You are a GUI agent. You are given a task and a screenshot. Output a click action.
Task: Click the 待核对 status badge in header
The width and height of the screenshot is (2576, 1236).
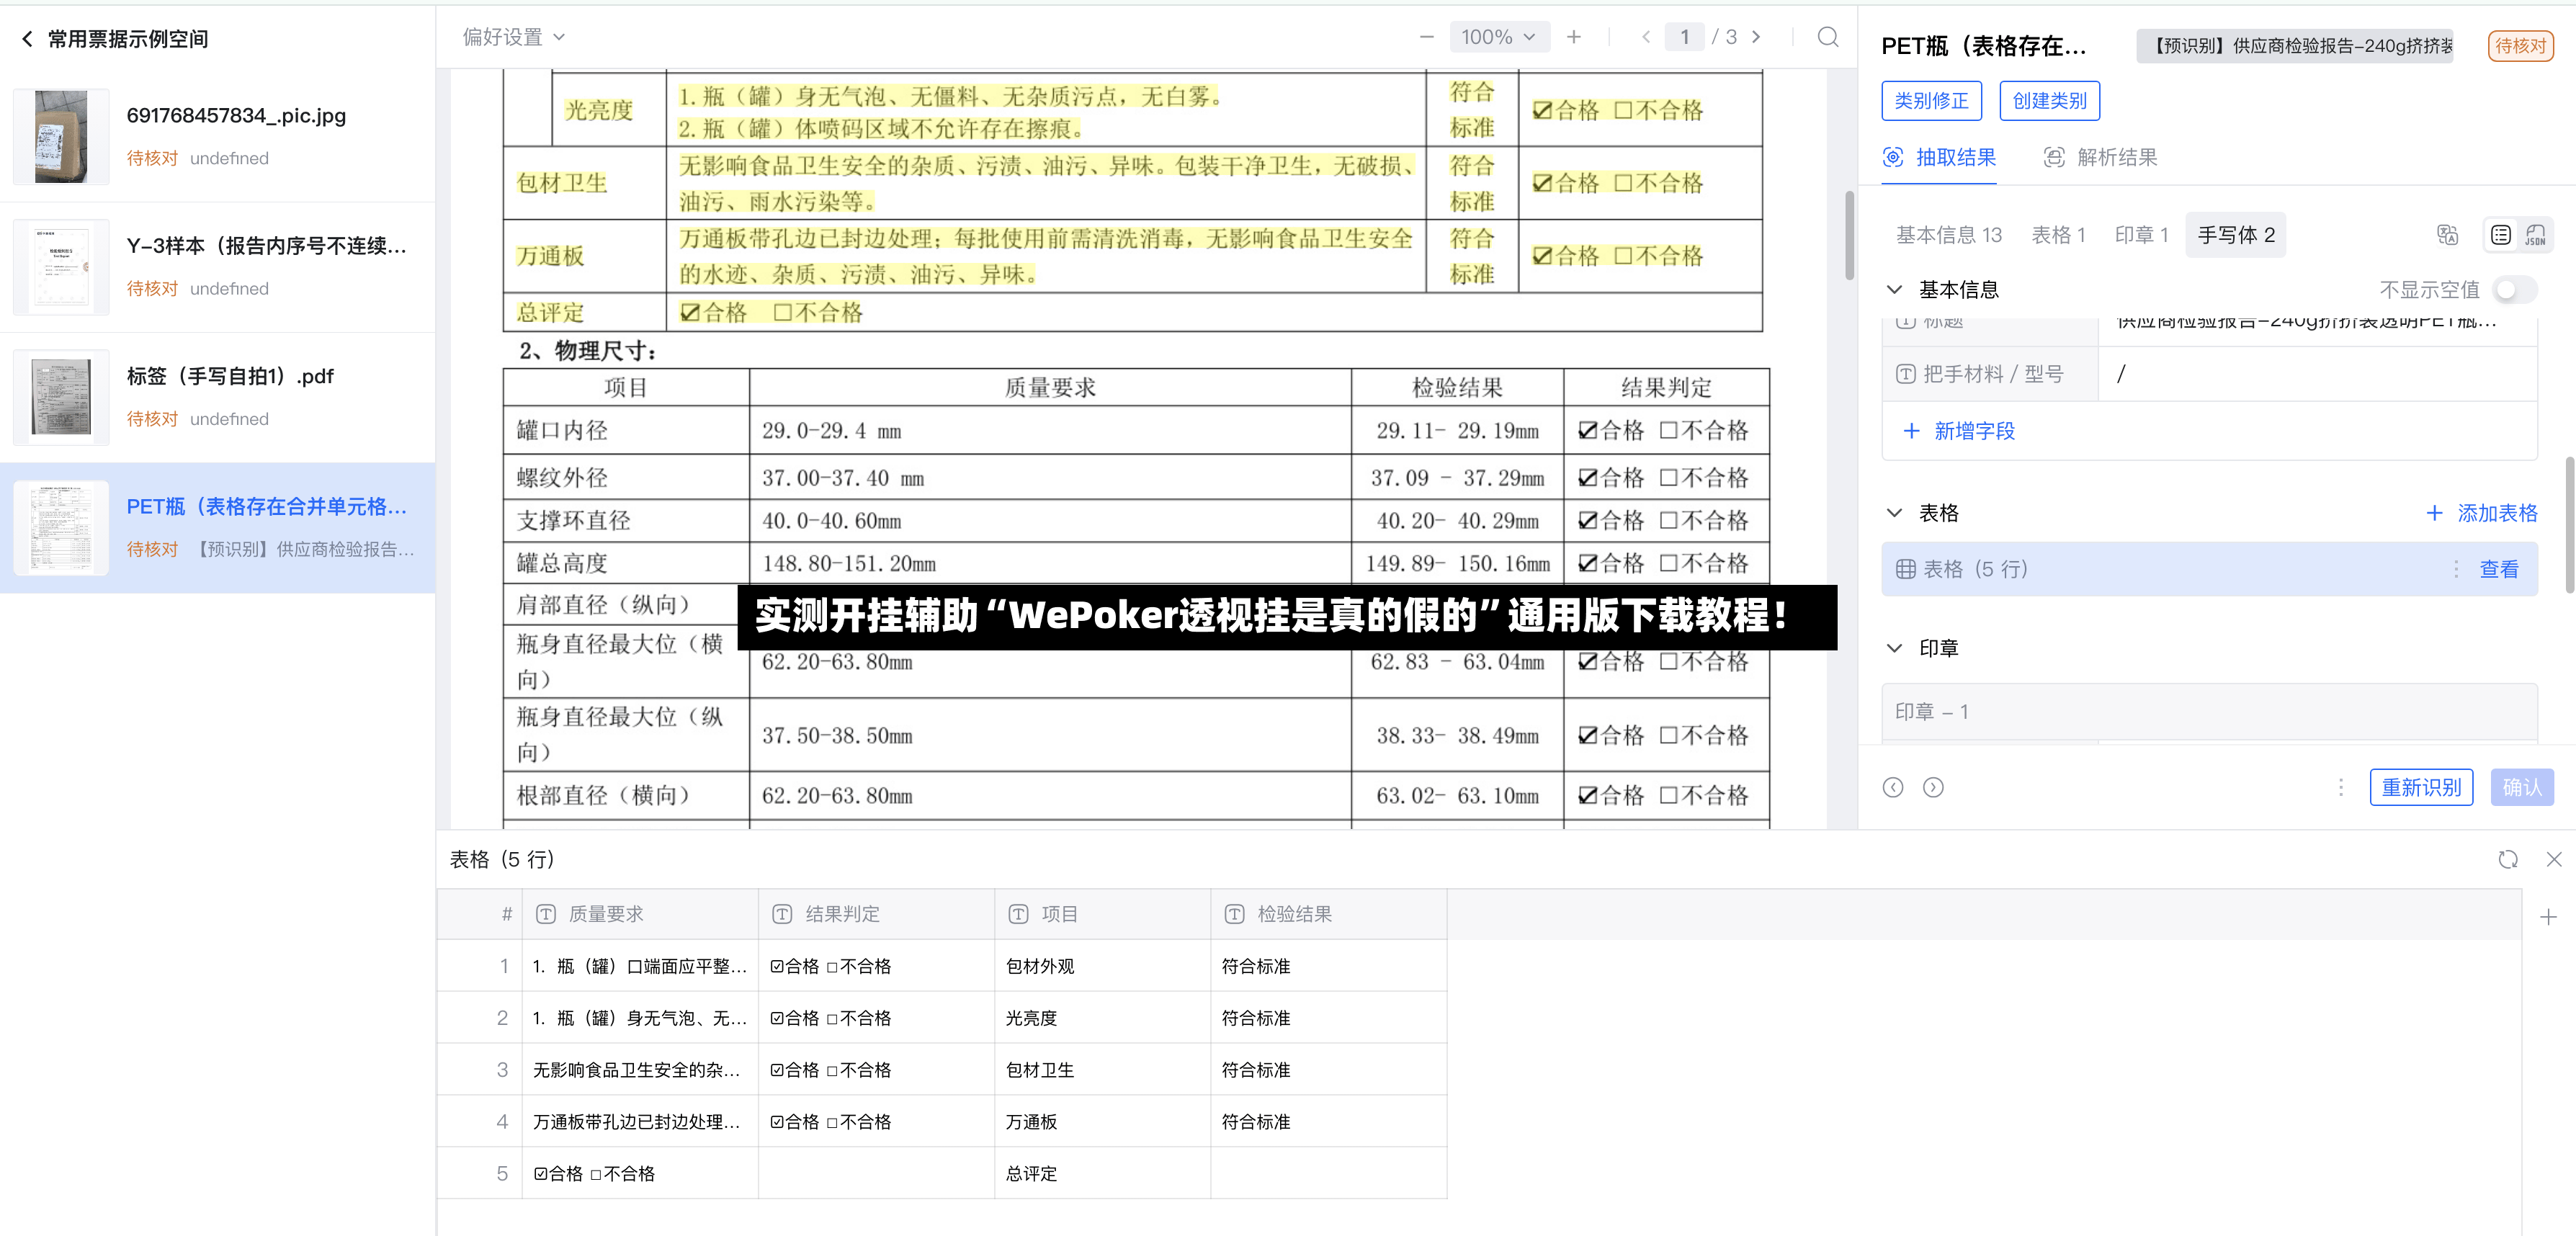[2520, 46]
